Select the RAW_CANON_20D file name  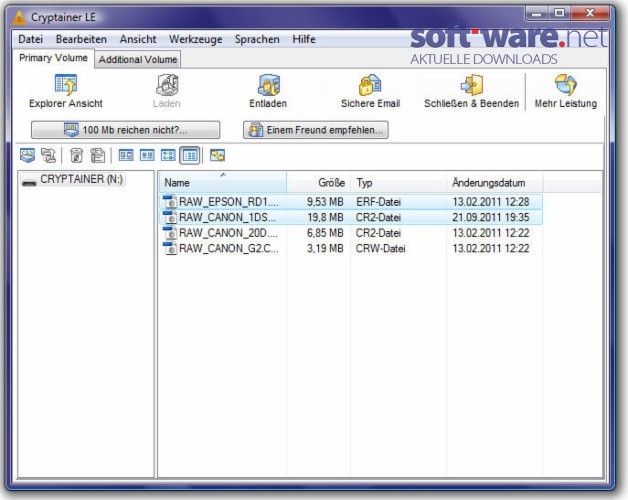pos(228,233)
